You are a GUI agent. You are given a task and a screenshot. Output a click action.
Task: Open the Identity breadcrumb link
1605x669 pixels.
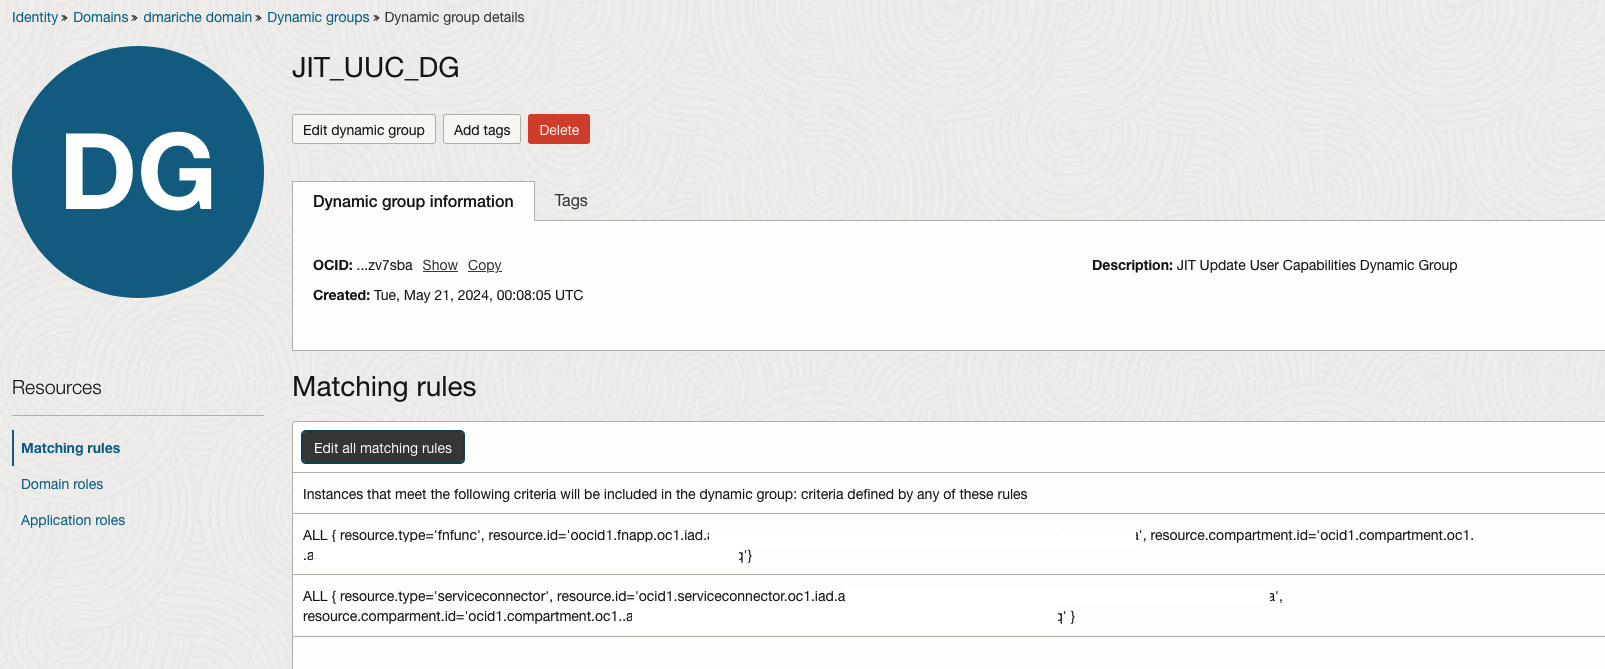(35, 17)
